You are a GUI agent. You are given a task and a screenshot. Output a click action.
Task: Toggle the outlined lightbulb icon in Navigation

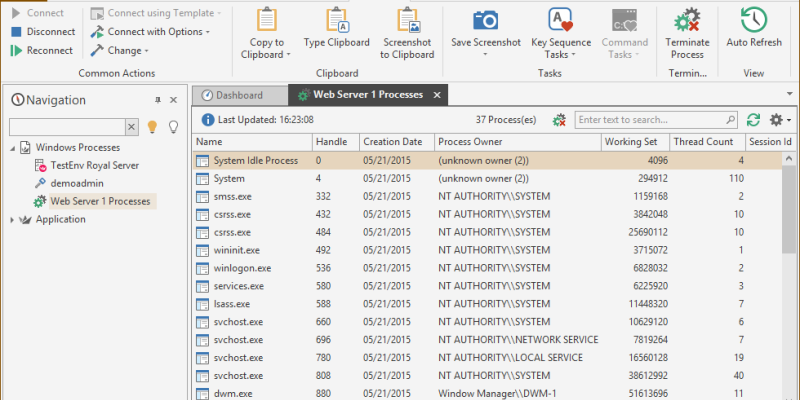[x=173, y=127]
